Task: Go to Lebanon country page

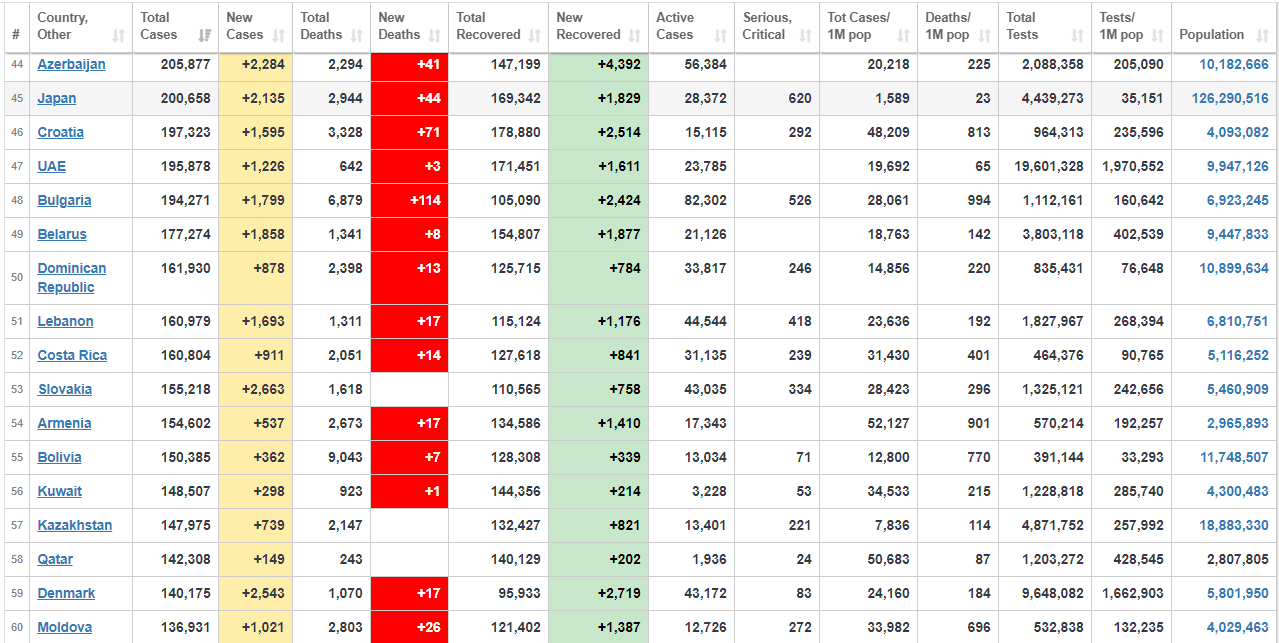Action: pos(66,321)
